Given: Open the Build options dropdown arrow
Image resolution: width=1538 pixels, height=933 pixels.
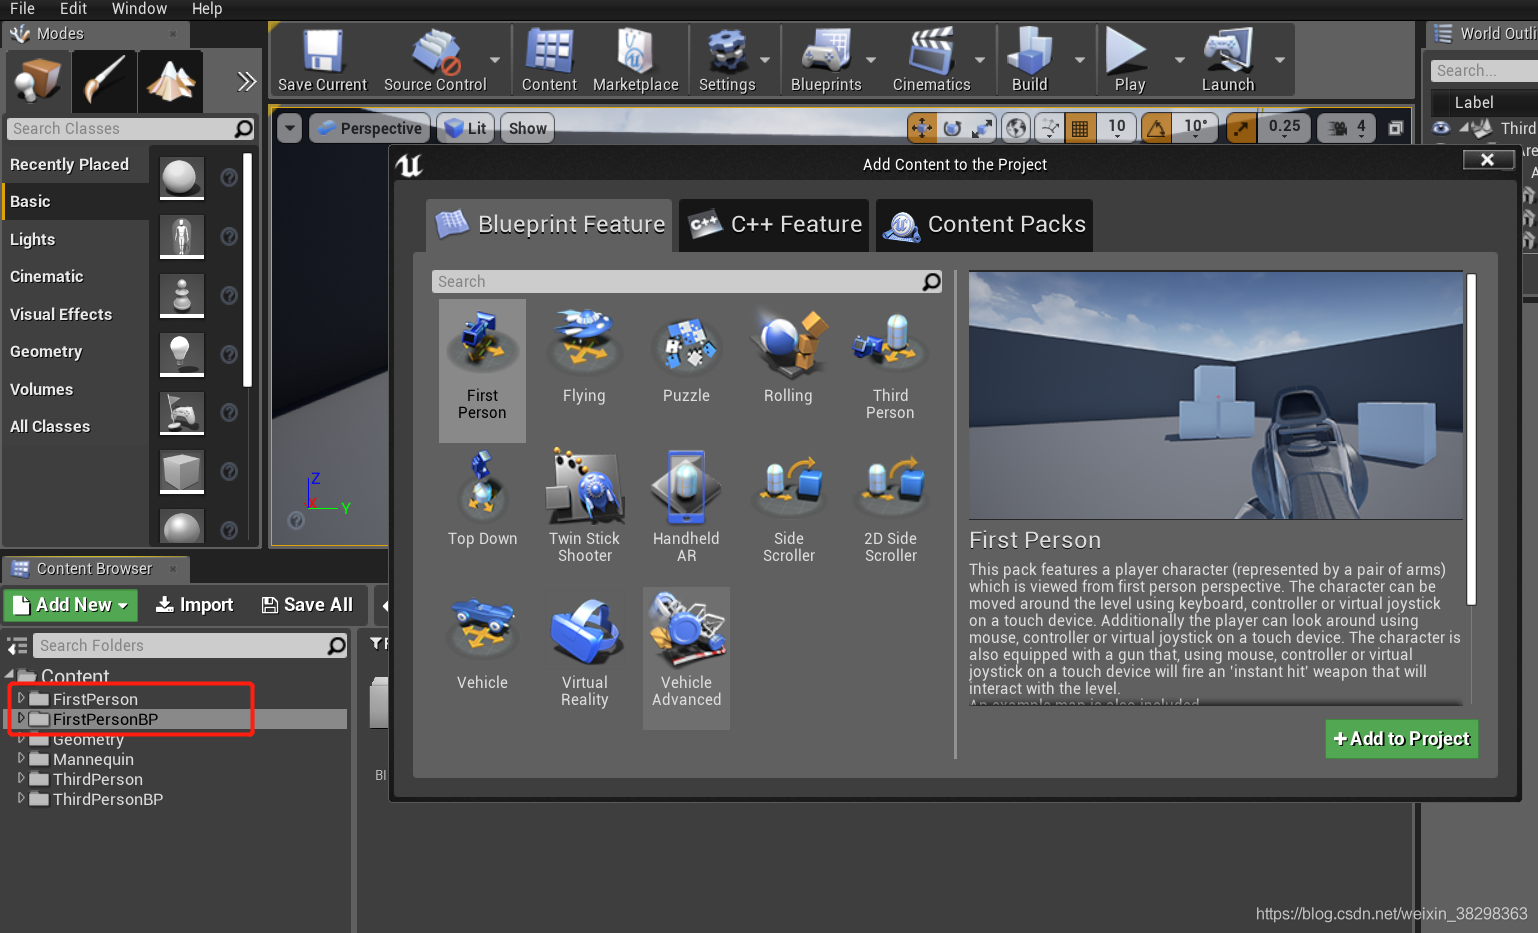Looking at the screenshot, I should pos(1080,61).
